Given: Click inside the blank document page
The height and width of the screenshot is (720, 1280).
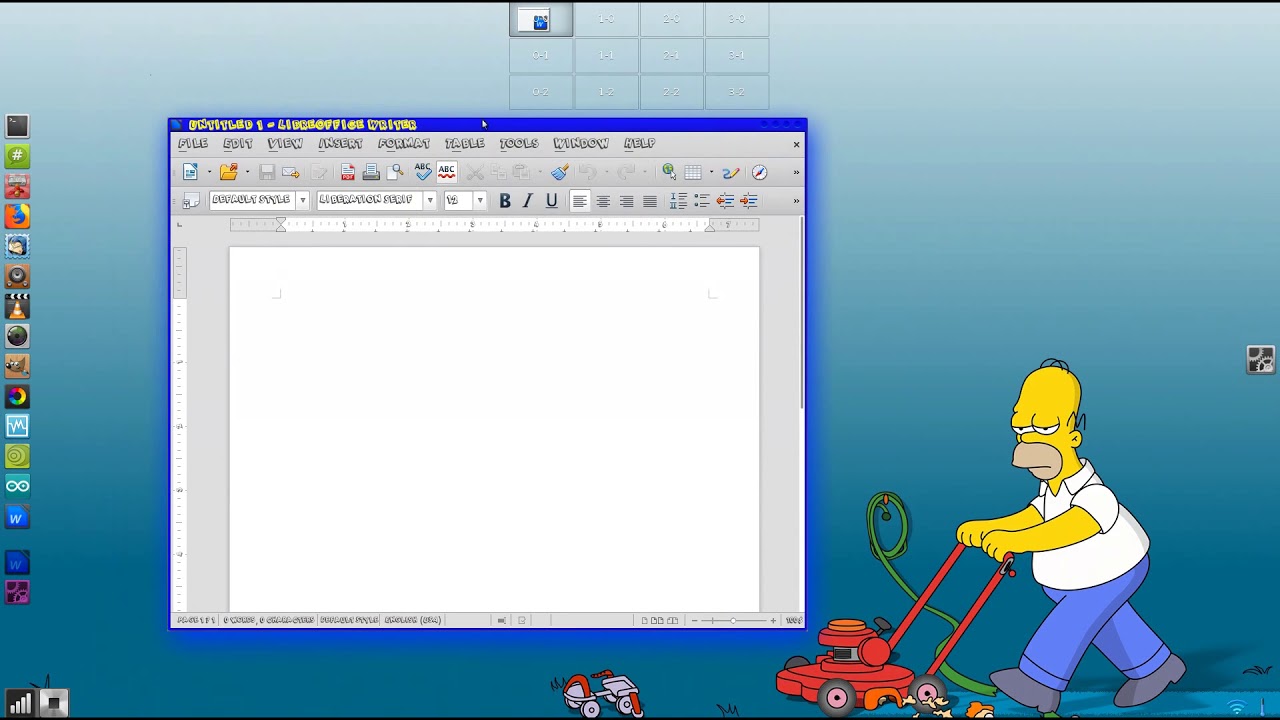Looking at the screenshot, I should [x=494, y=430].
